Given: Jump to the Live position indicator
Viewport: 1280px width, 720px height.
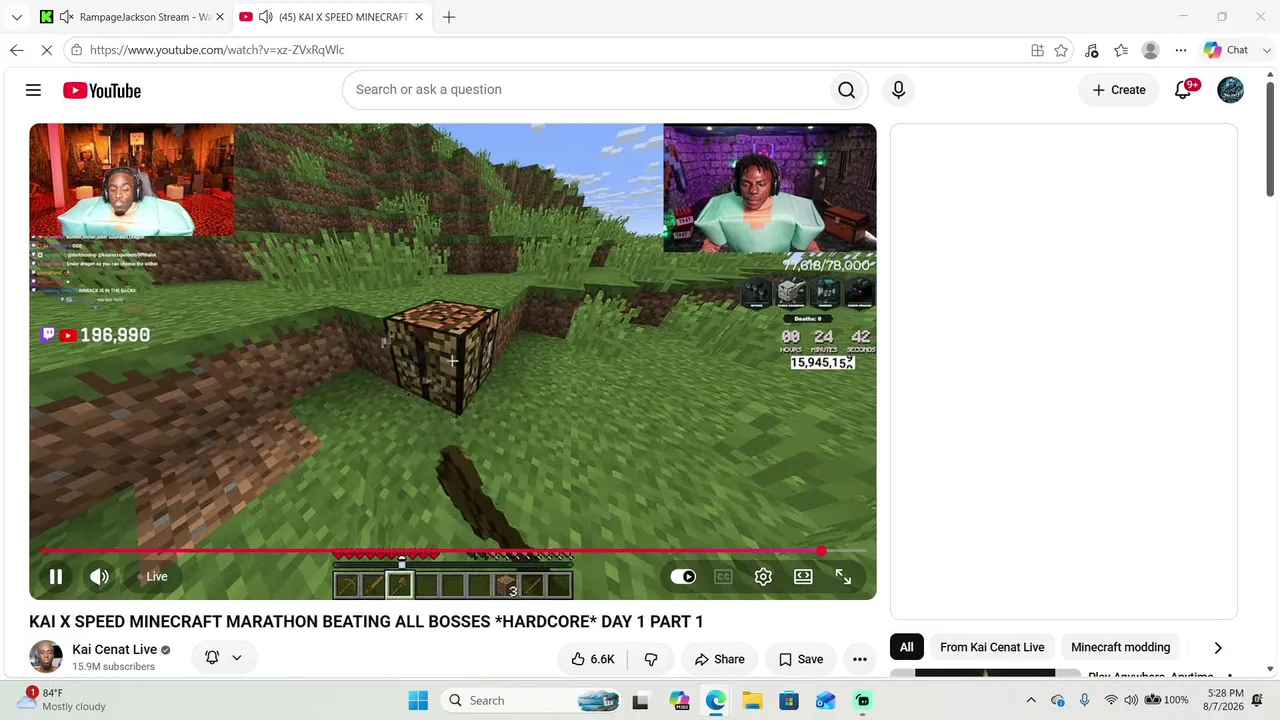Looking at the screenshot, I should pos(153,577).
